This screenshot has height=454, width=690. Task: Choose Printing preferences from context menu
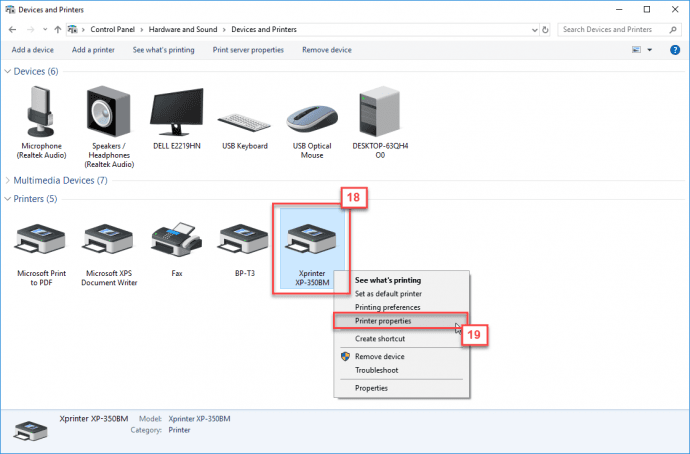[x=387, y=307]
